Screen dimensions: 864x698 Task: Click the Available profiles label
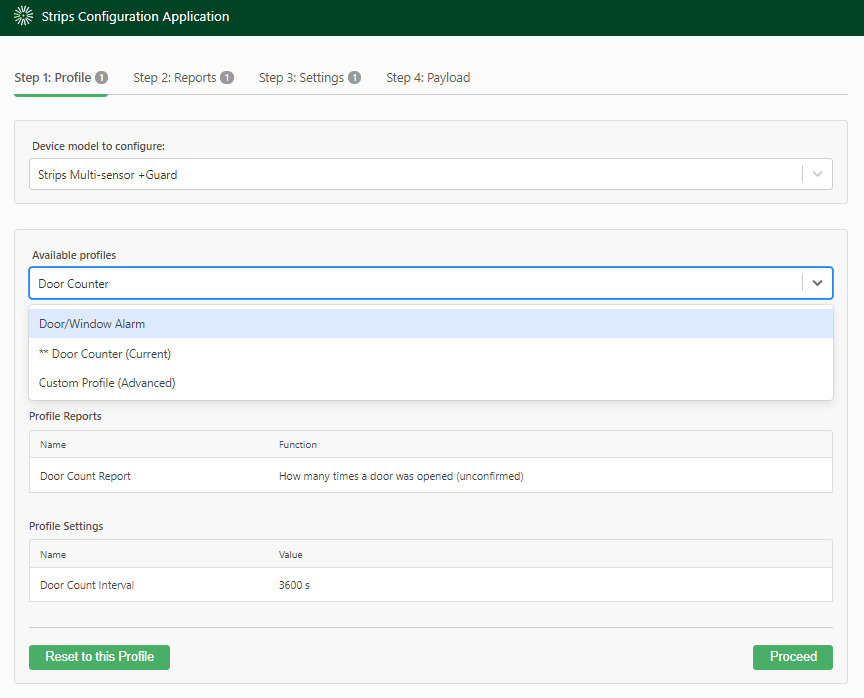pos(74,256)
